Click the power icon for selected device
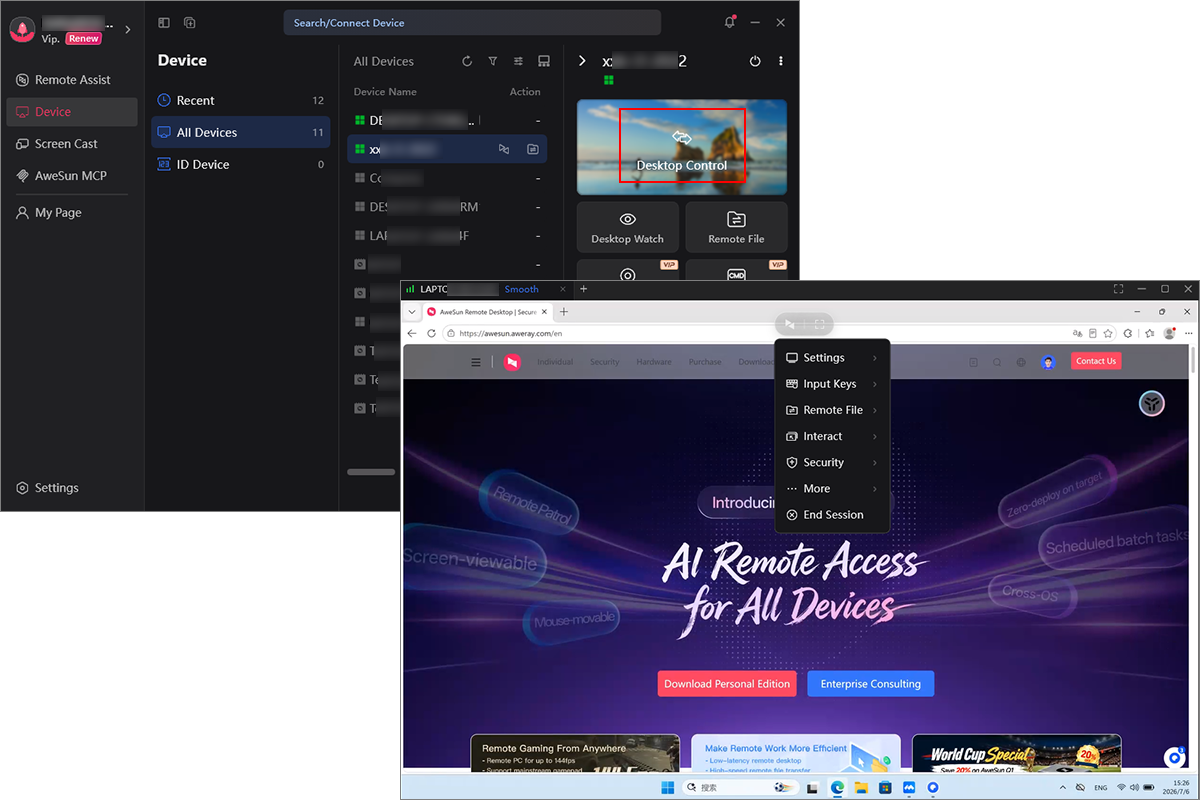Viewport: 1200px width, 800px height. [x=755, y=61]
